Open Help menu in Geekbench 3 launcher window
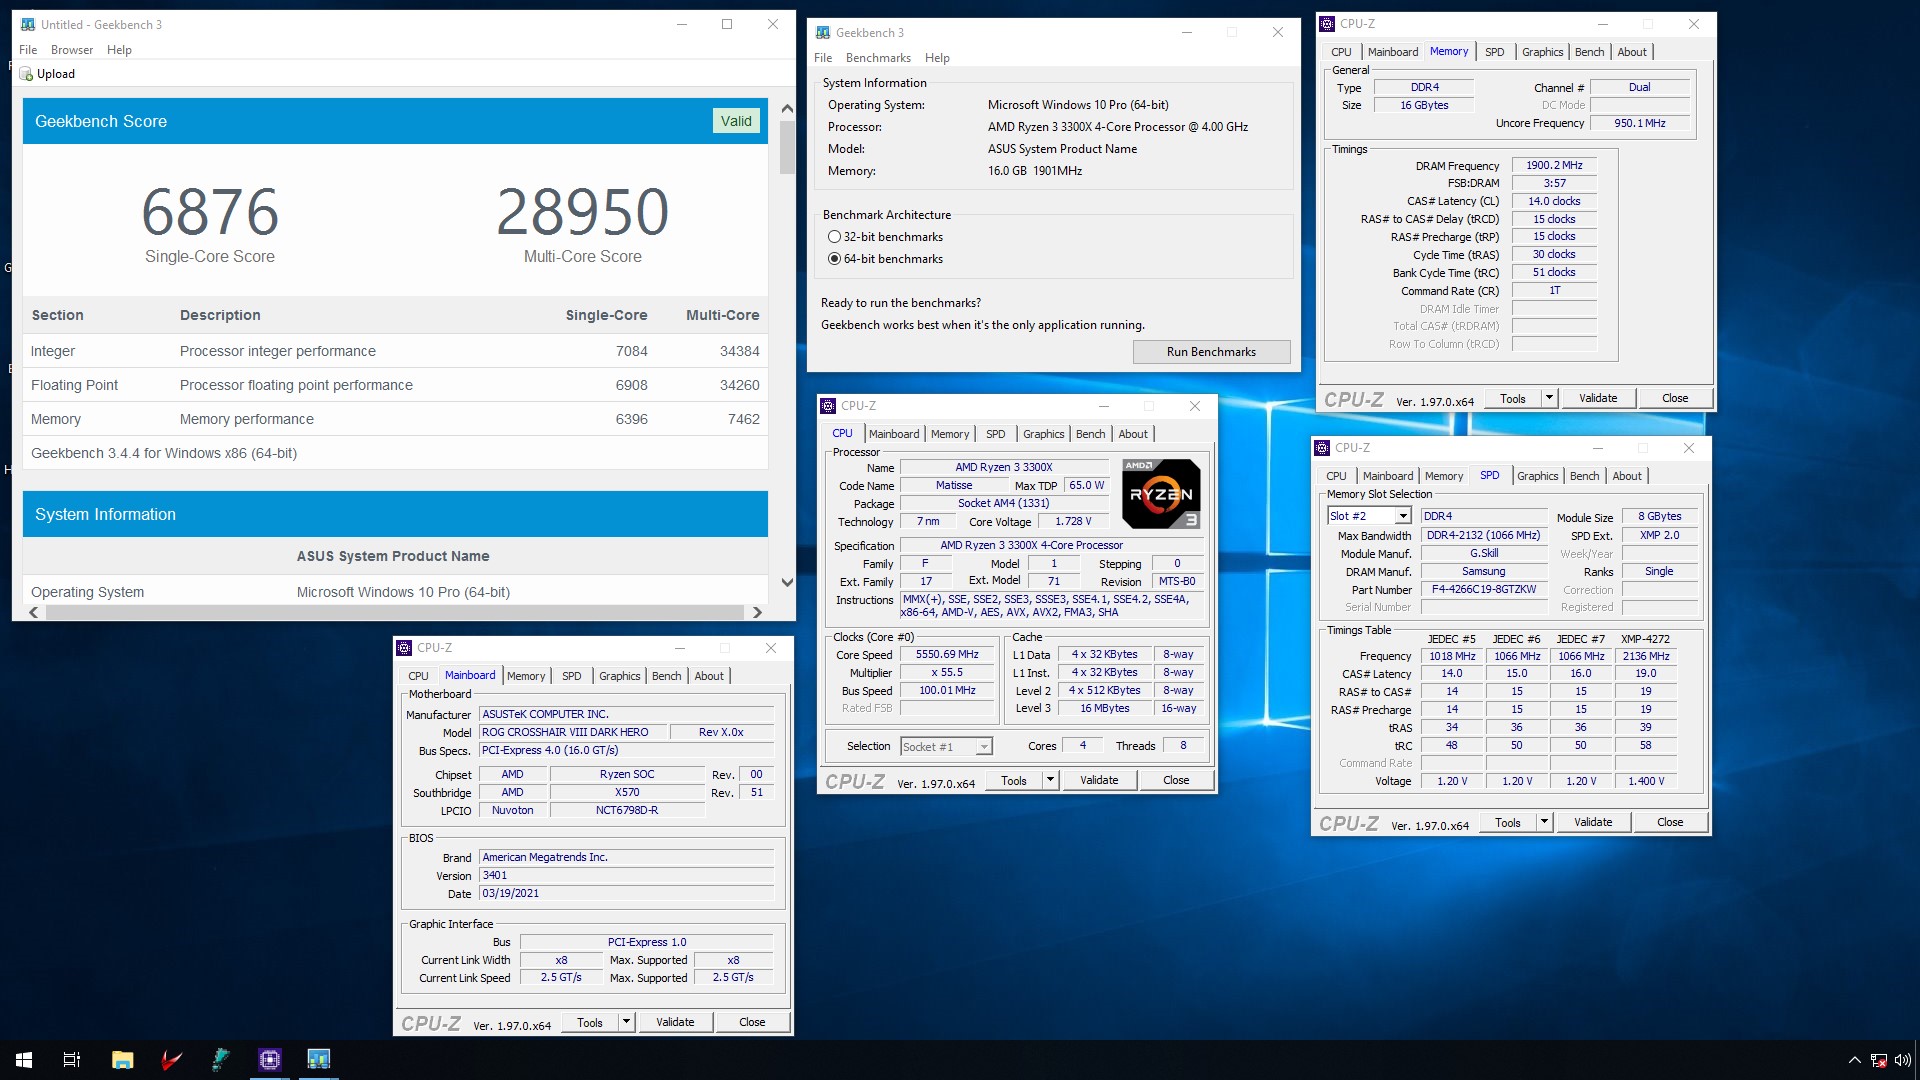This screenshot has height=1080, width=1920. (x=937, y=58)
